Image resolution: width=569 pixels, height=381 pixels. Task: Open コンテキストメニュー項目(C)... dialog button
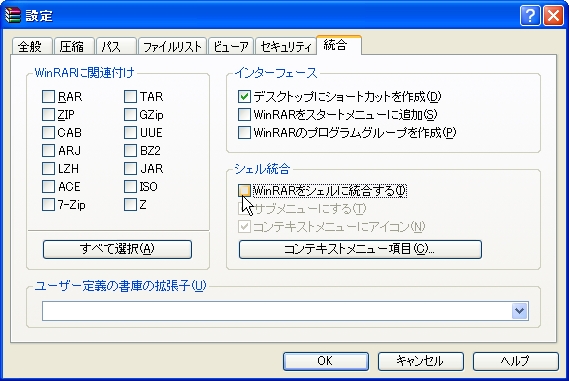360,249
